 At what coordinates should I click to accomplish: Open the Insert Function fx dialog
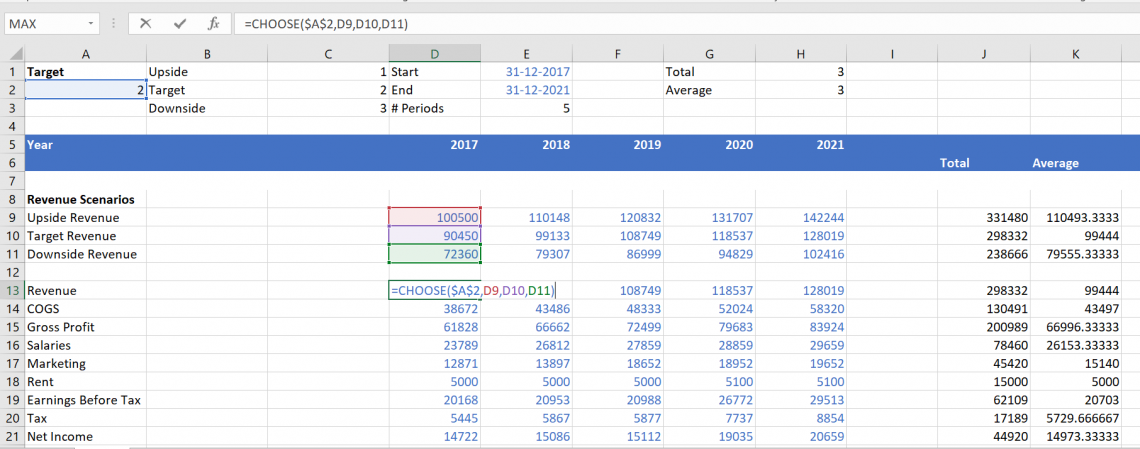tap(212, 23)
